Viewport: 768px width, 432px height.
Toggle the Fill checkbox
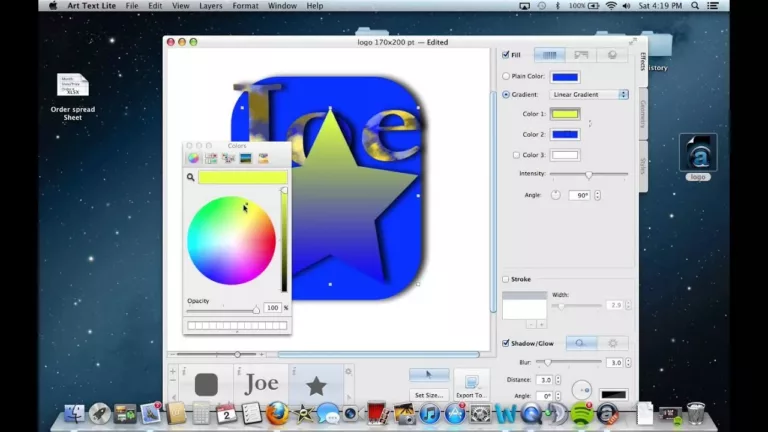tap(505, 54)
